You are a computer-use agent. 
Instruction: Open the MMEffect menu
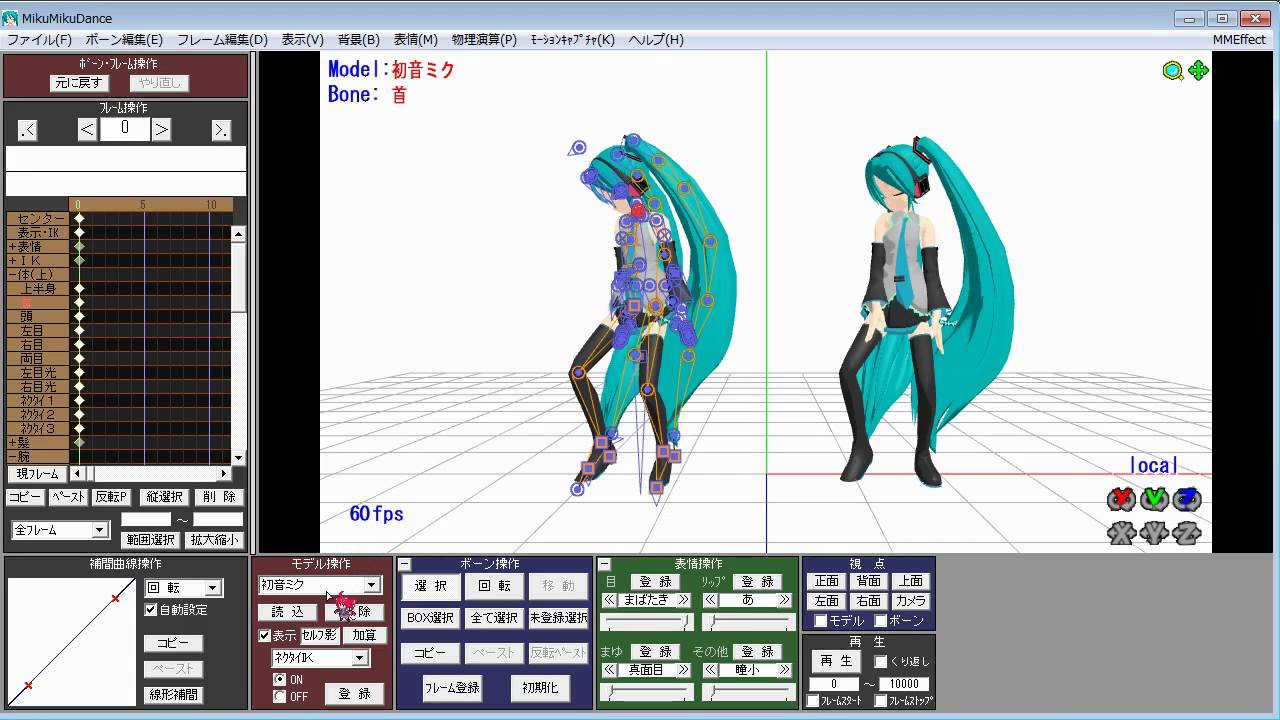[x=1239, y=40]
